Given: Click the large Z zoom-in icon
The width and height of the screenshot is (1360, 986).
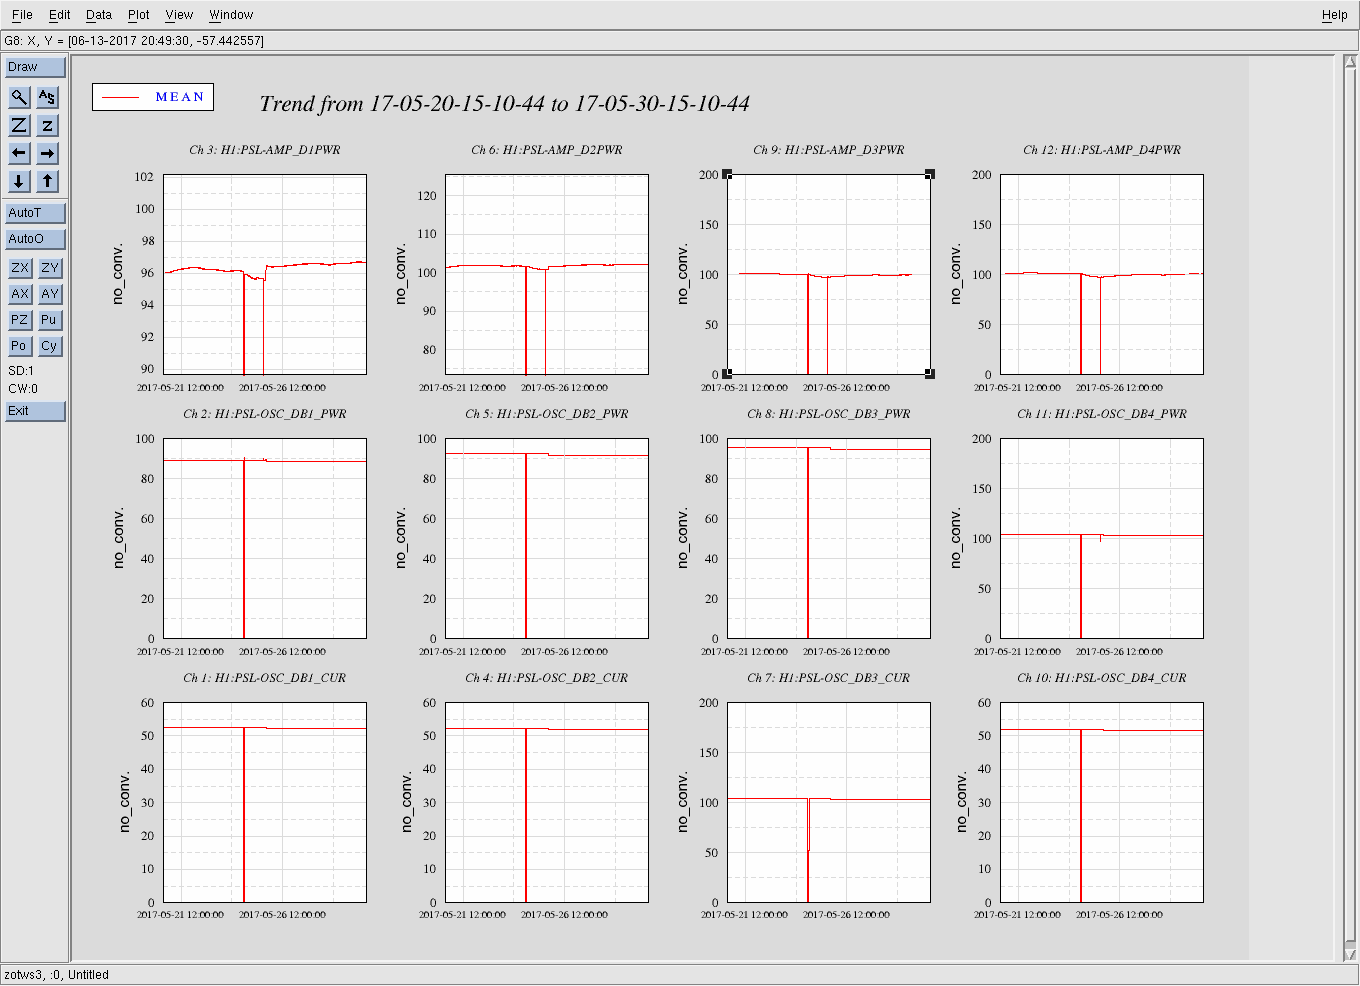Looking at the screenshot, I should (19, 125).
